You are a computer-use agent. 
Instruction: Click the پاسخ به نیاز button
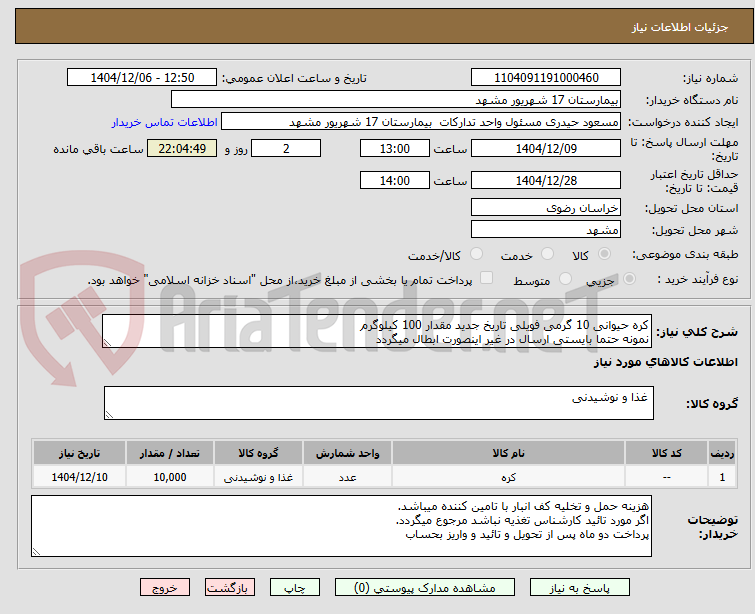pyautogui.click(x=580, y=588)
